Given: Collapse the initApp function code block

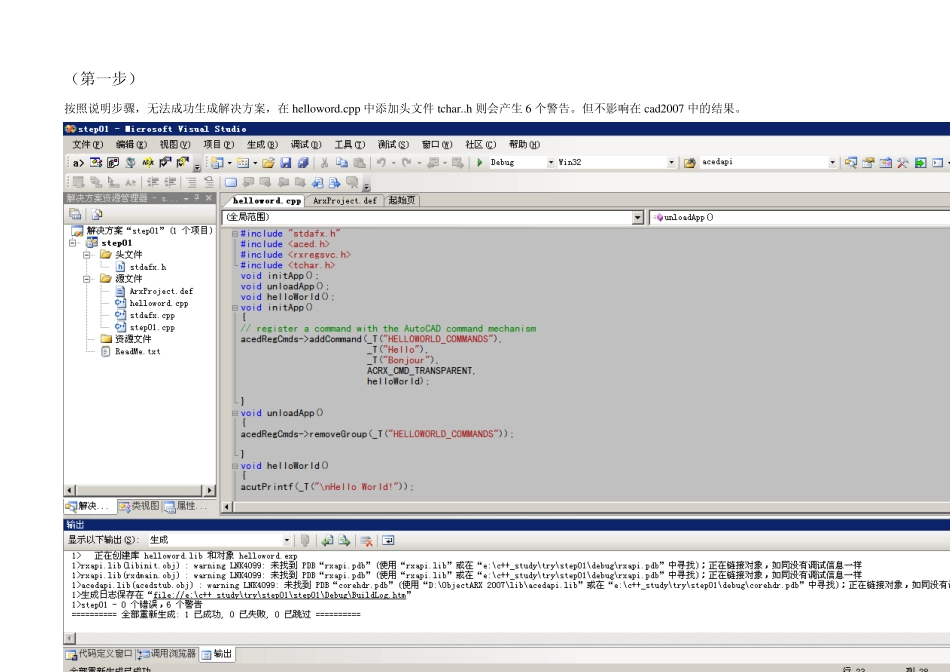Looking at the screenshot, I should click(236, 307).
